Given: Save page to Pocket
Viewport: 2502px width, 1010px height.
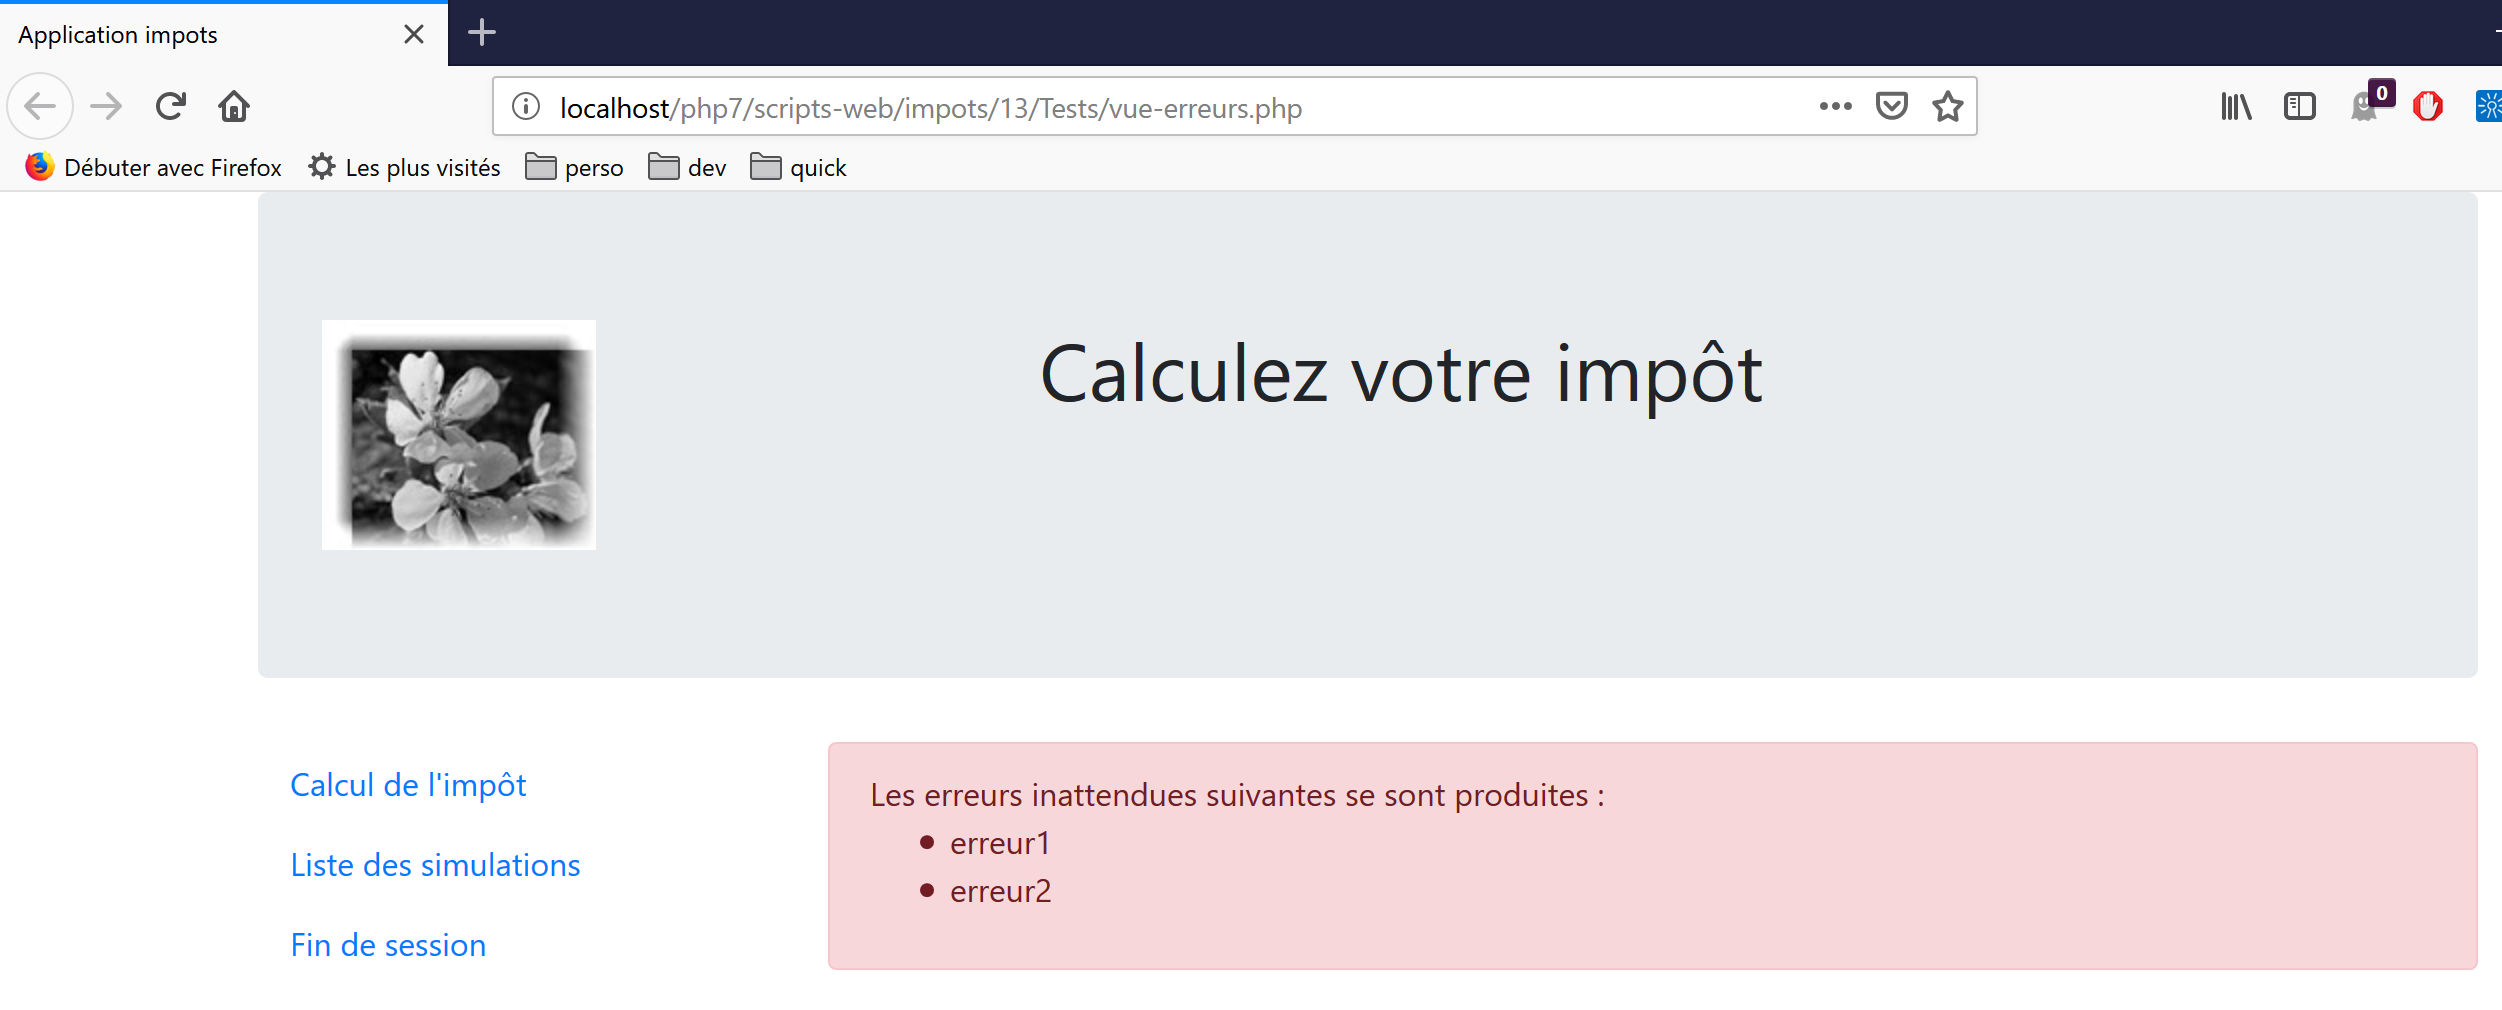Looking at the screenshot, I should pos(1891,106).
